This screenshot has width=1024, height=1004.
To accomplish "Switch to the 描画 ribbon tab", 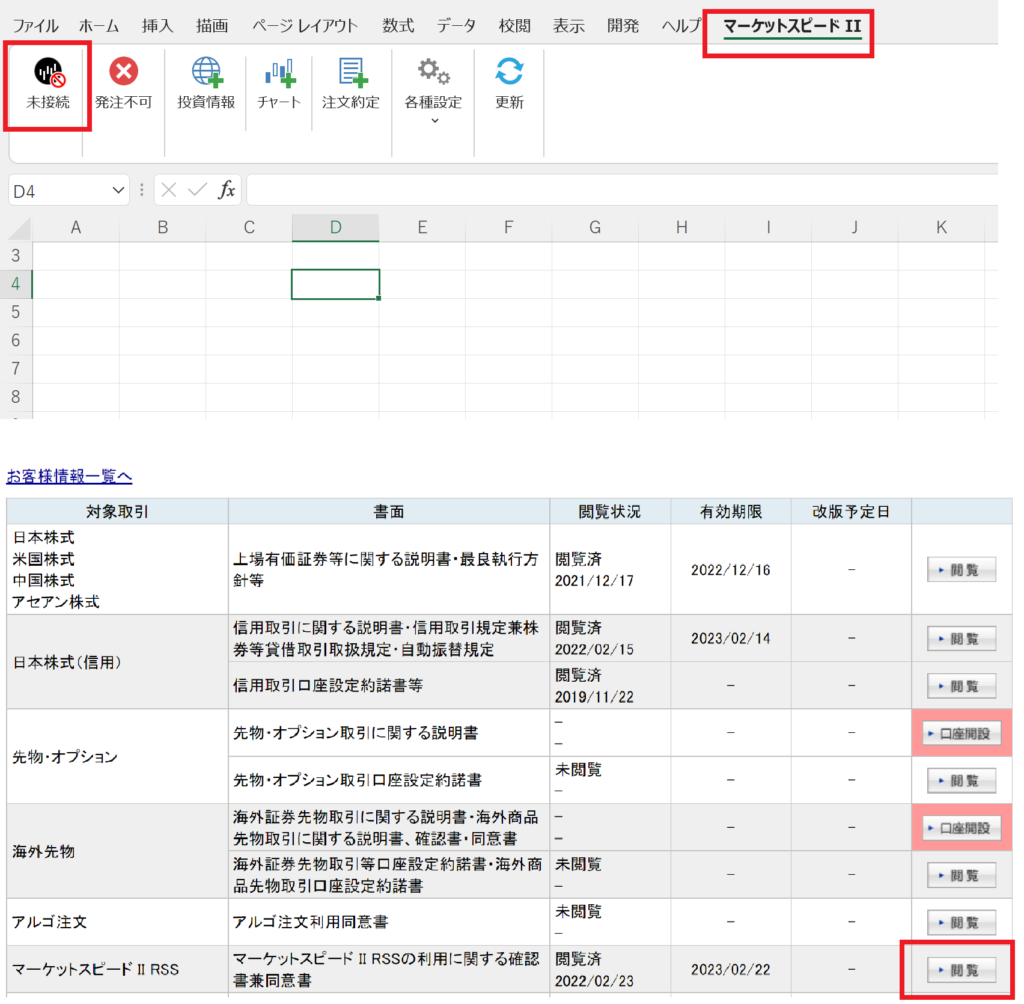I will pyautogui.click(x=212, y=26).
